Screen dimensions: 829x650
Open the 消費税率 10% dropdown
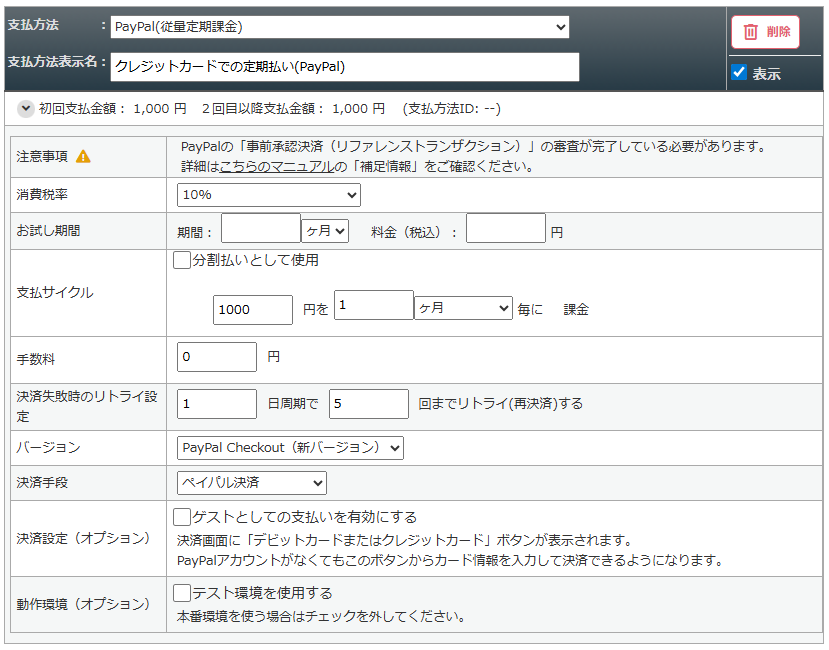268,195
